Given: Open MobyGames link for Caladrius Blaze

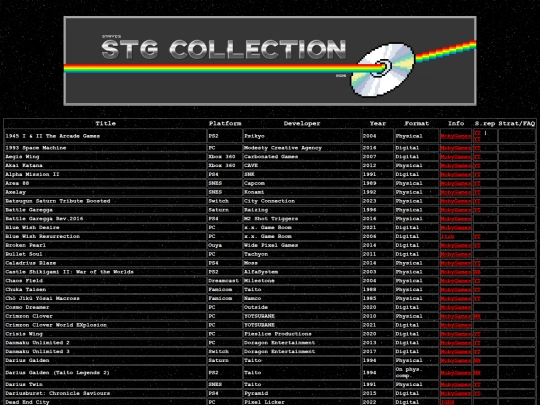Looking at the screenshot, I should click(x=456, y=263).
